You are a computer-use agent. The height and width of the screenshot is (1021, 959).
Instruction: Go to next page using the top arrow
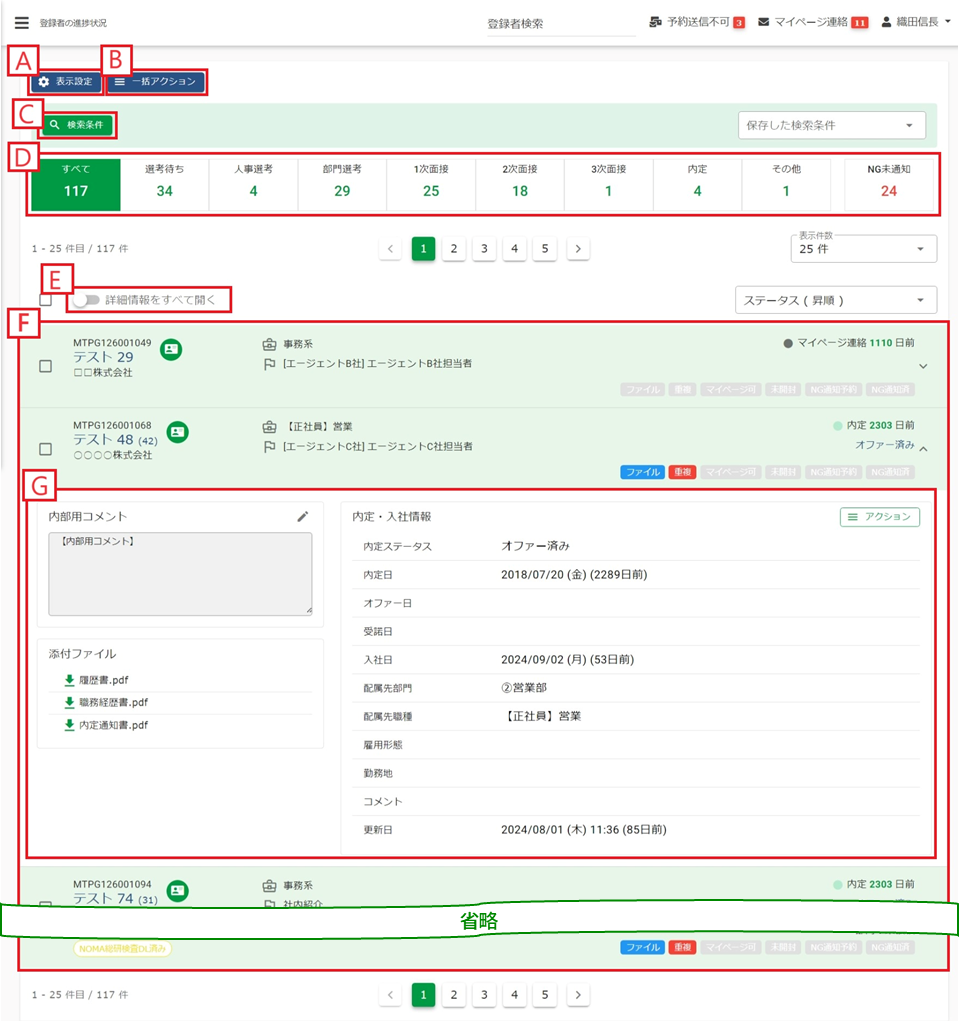click(578, 248)
